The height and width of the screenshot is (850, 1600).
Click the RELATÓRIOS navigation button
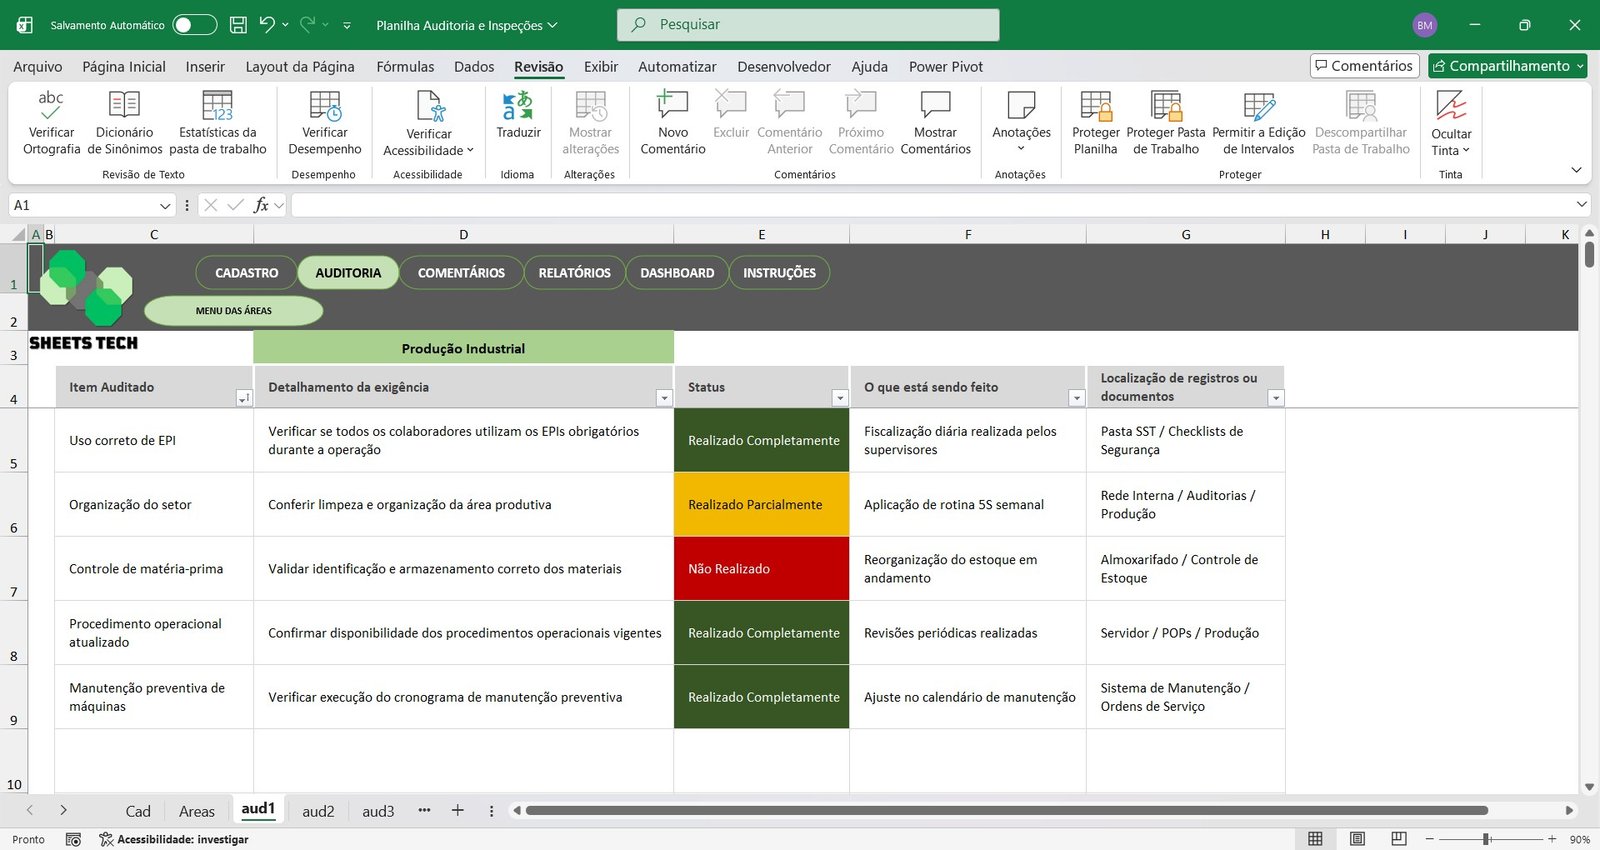pos(574,273)
